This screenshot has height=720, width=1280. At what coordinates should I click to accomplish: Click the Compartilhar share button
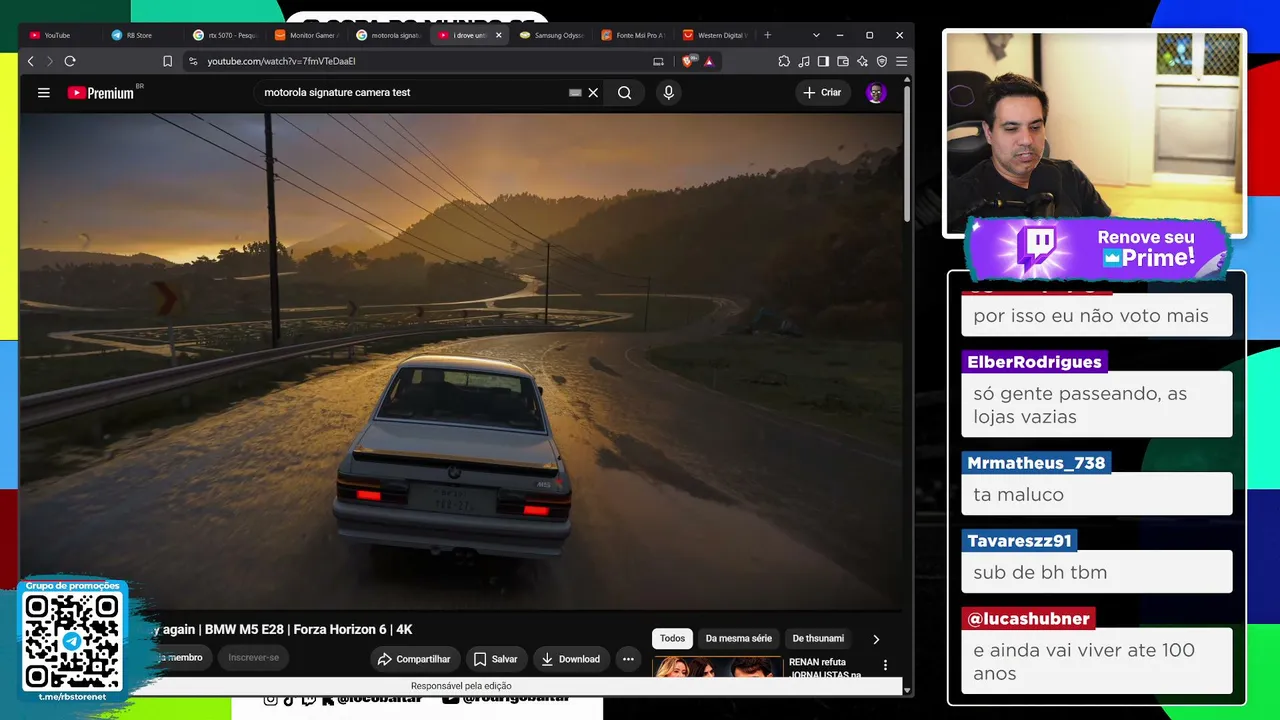coord(414,659)
